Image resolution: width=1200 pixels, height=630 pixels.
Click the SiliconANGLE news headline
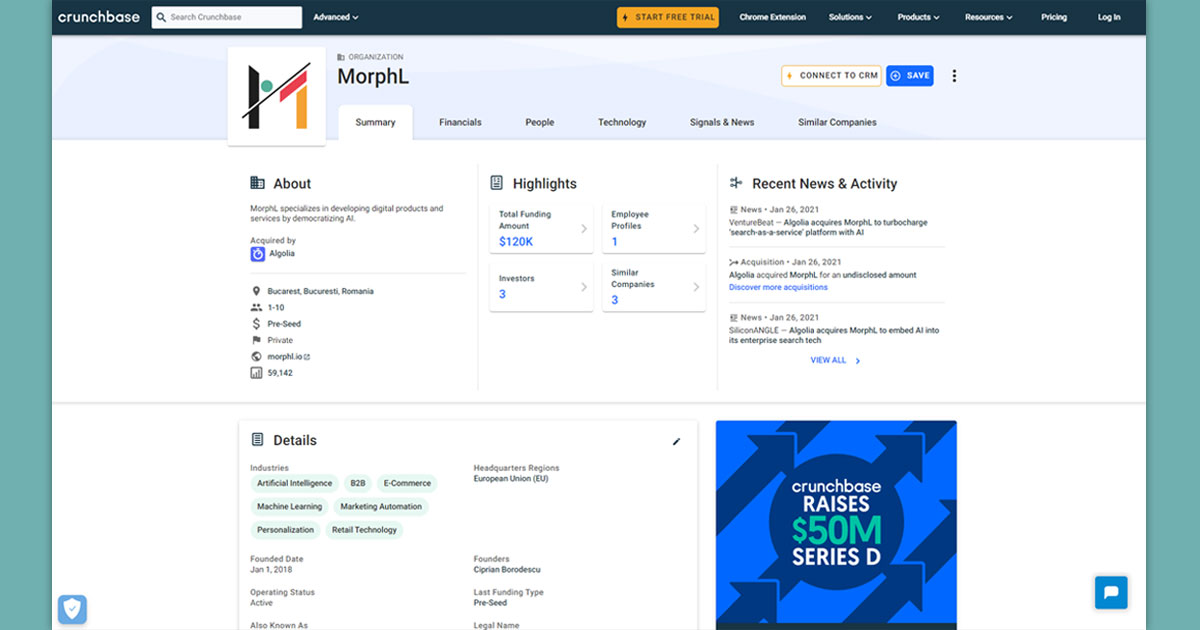tap(834, 335)
